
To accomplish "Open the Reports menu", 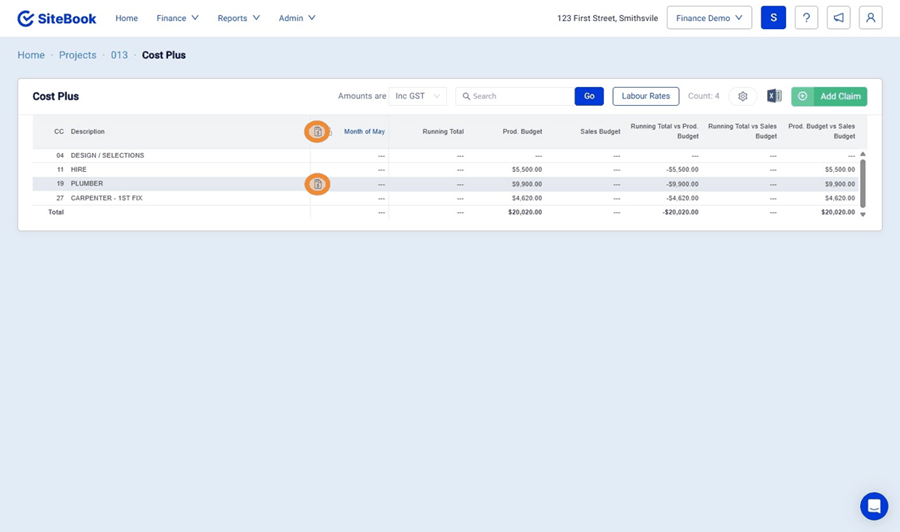I will [238, 18].
